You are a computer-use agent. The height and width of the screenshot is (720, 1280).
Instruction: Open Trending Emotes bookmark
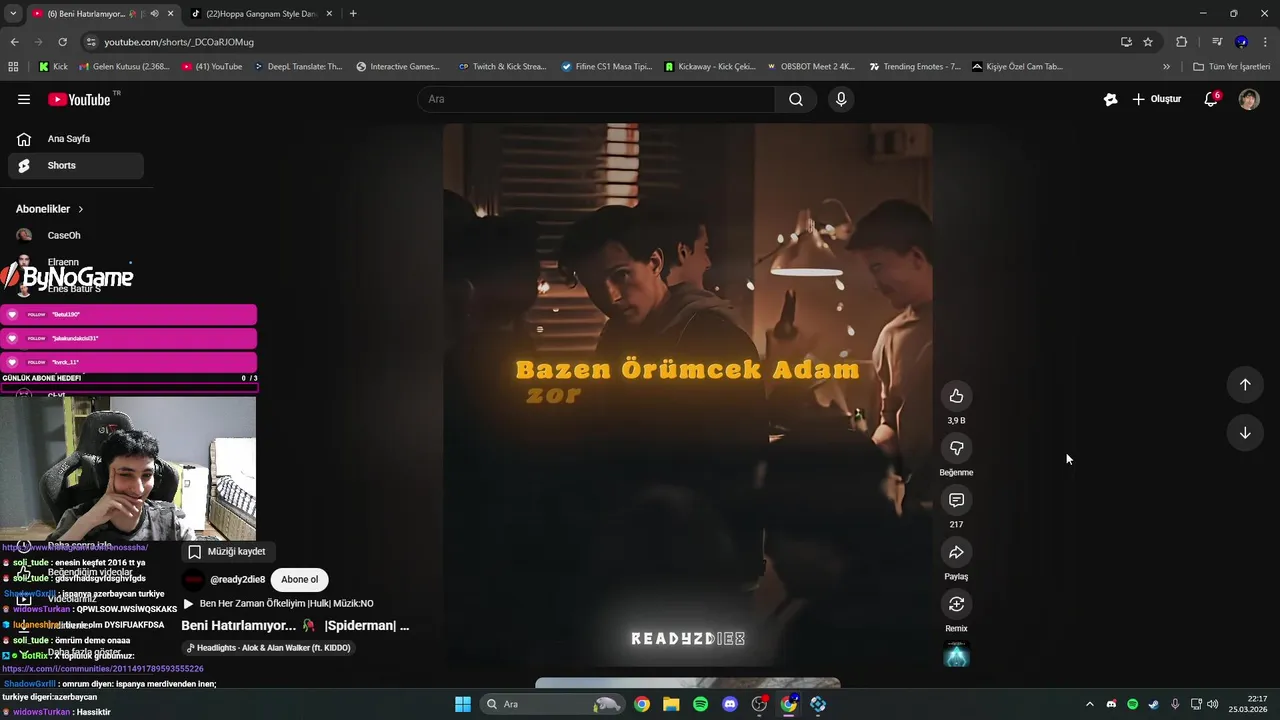click(x=915, y=67)
